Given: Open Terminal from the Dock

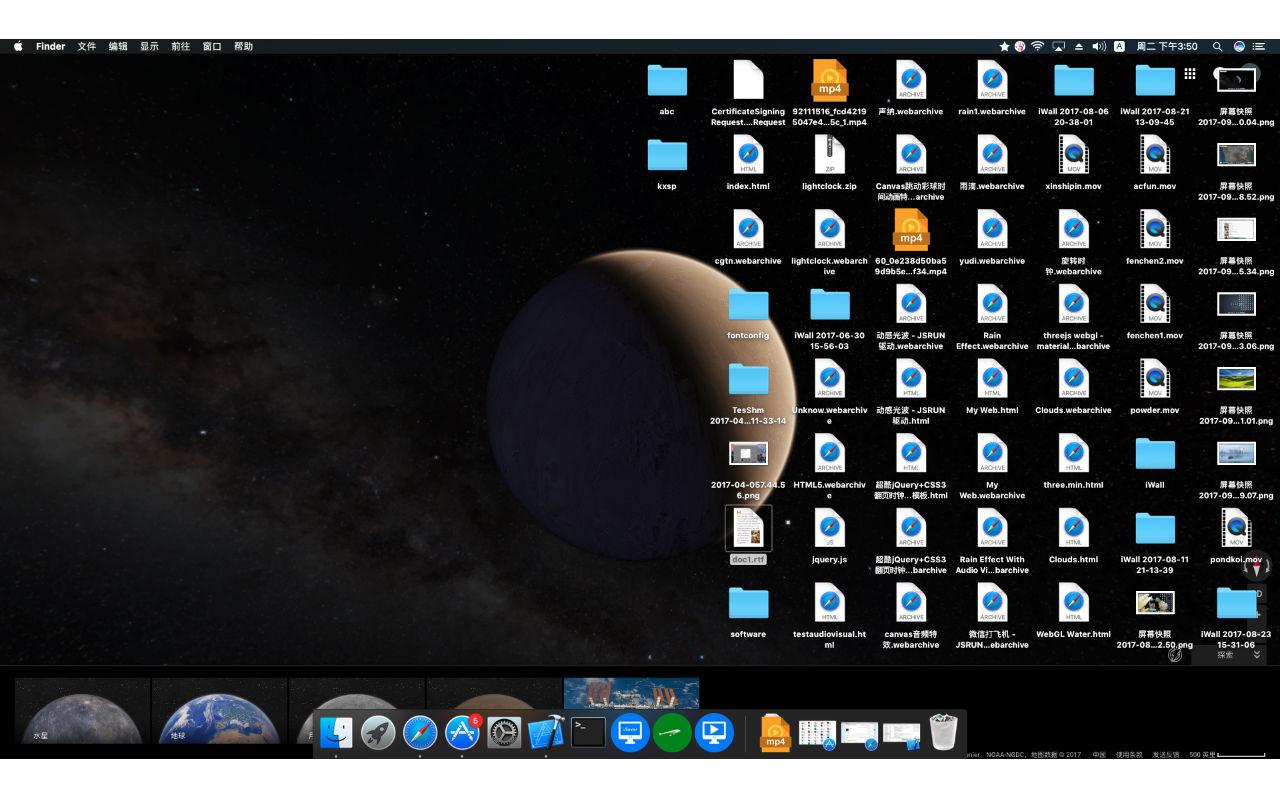Looking at the screenshot, I should point(587,732).
